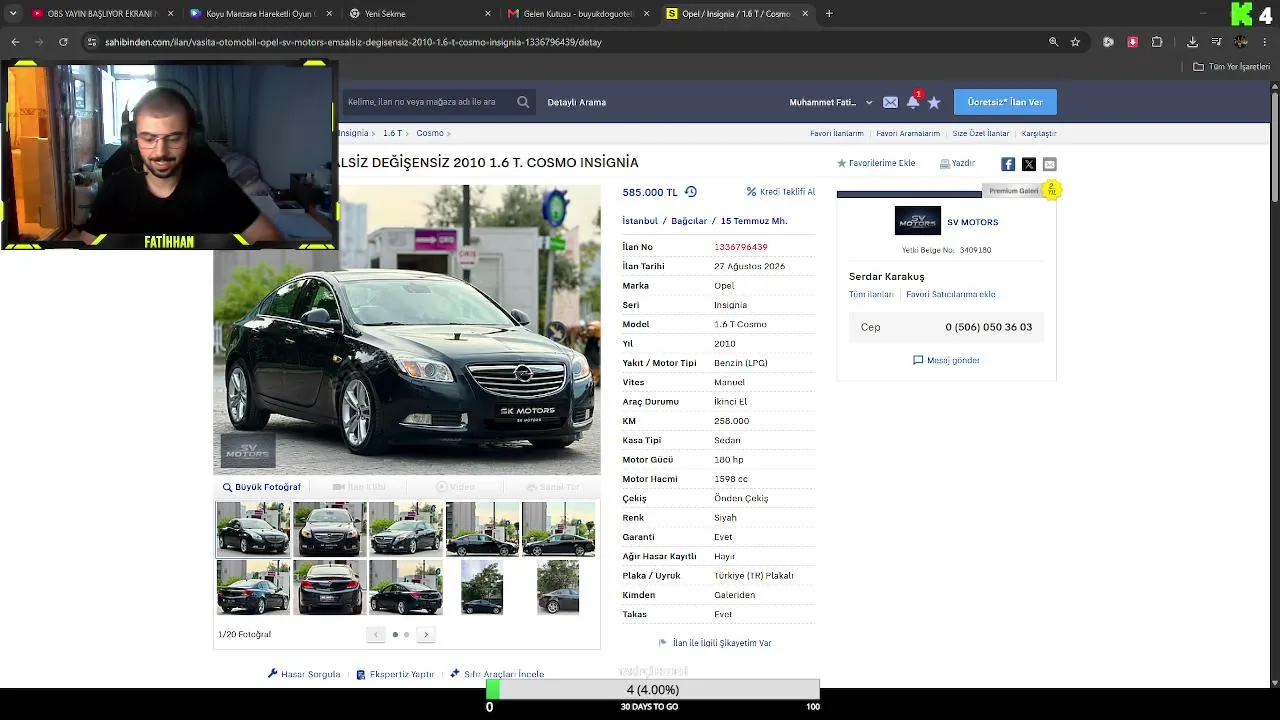Switch to the OBS YAYIN BAŞLIYOR tab
Image resolution: width=1280 pixels, height=720 pixels.
pos(102,14)
